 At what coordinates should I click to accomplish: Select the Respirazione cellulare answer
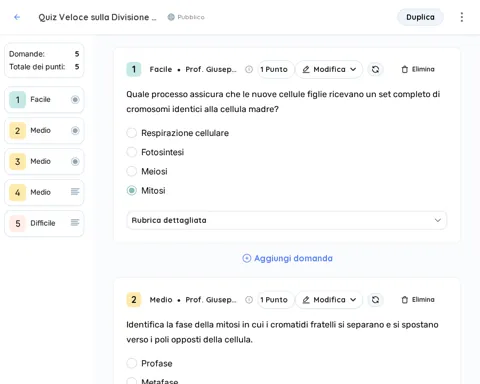(x=131, y=133)
